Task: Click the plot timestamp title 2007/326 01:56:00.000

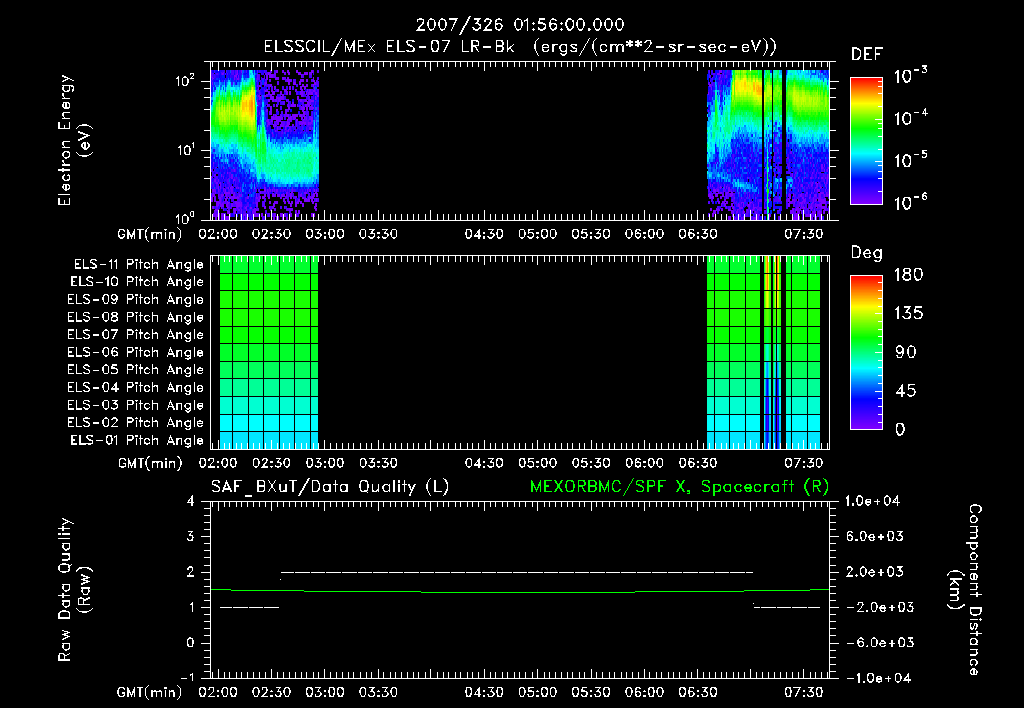Action: tap(520, 25)
